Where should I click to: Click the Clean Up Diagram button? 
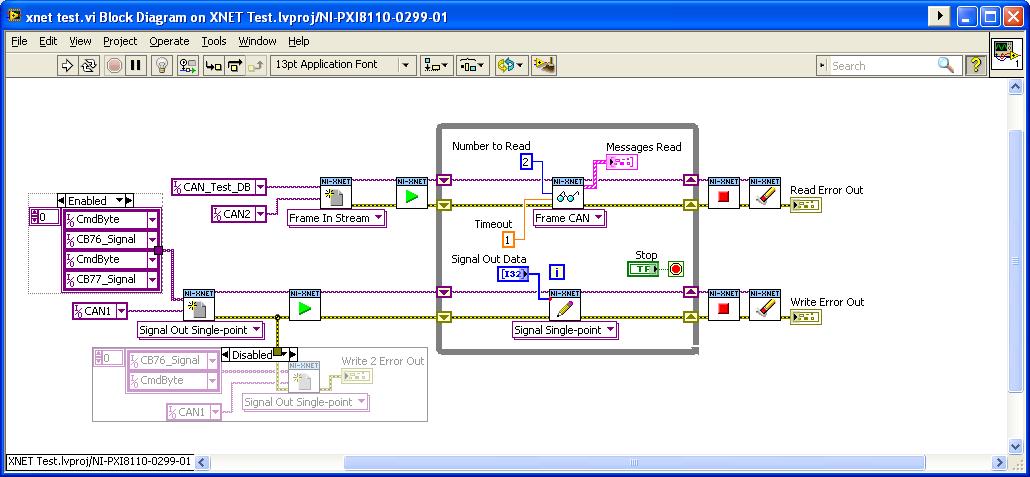click(543, 65)
